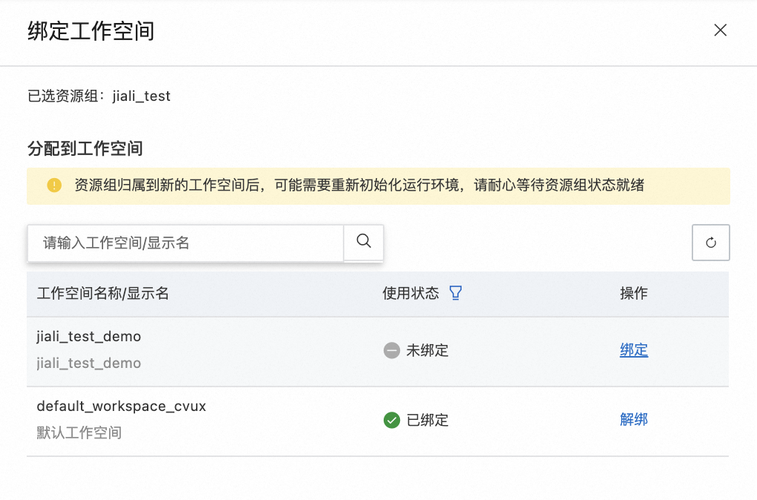Click the 工作空间名称/显示名 column header

point(103,293)
